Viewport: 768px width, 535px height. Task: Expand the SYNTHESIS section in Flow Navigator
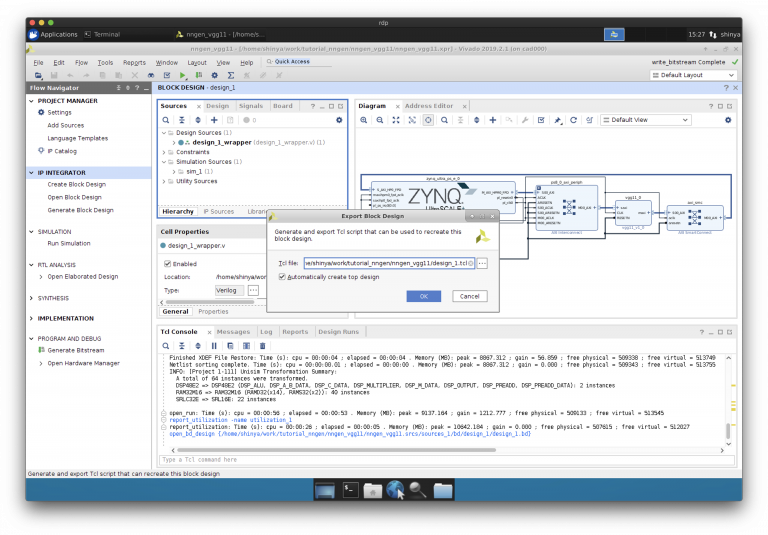pos(31,298)
